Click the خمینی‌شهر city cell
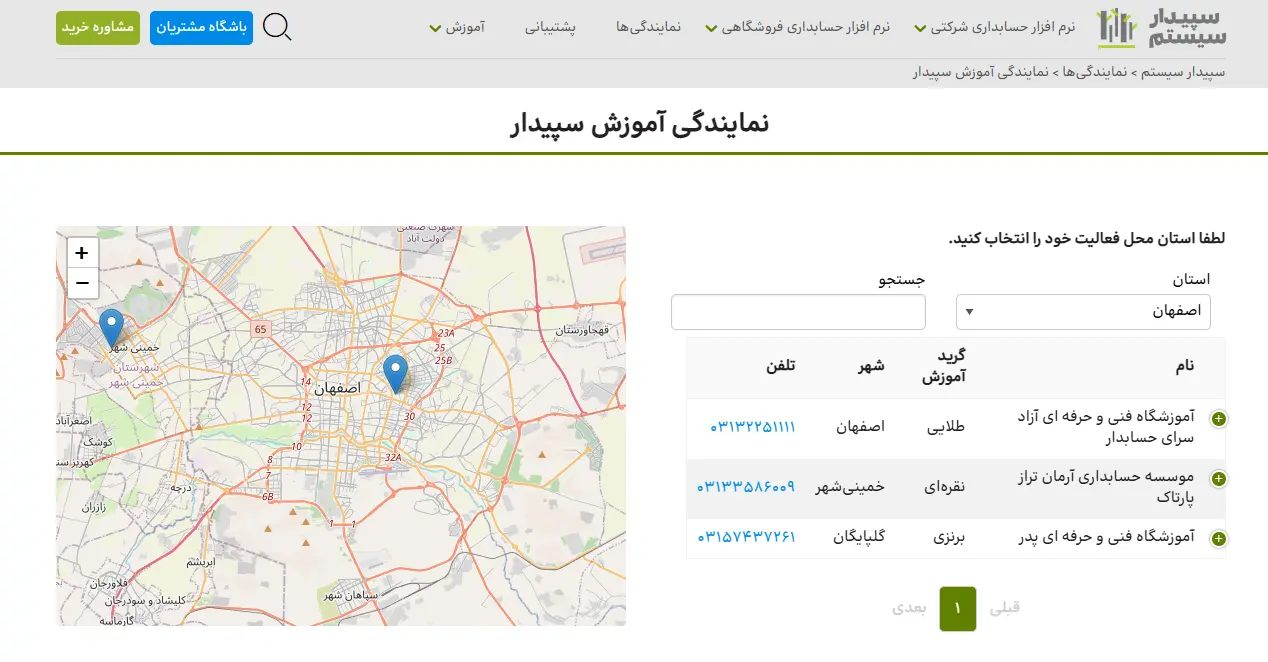 click(x=851, y=487)
